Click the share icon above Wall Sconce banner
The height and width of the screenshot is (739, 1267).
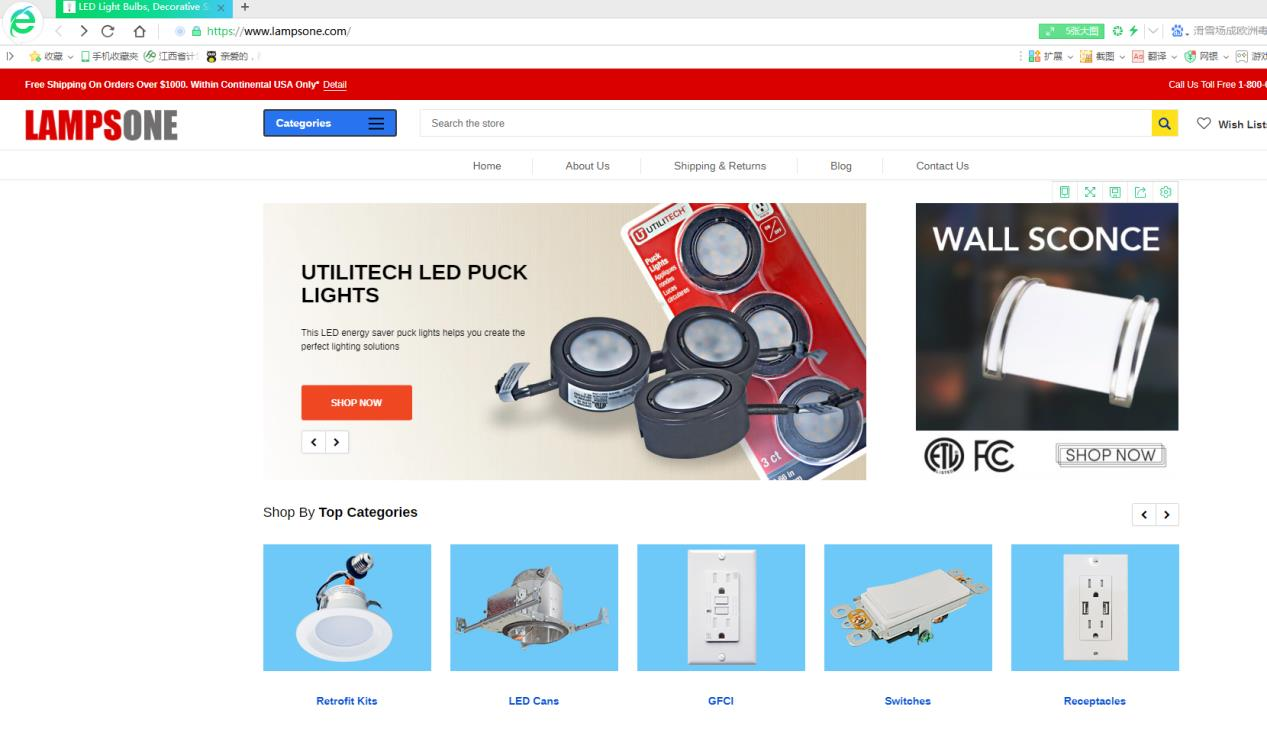click(1140, 192)
